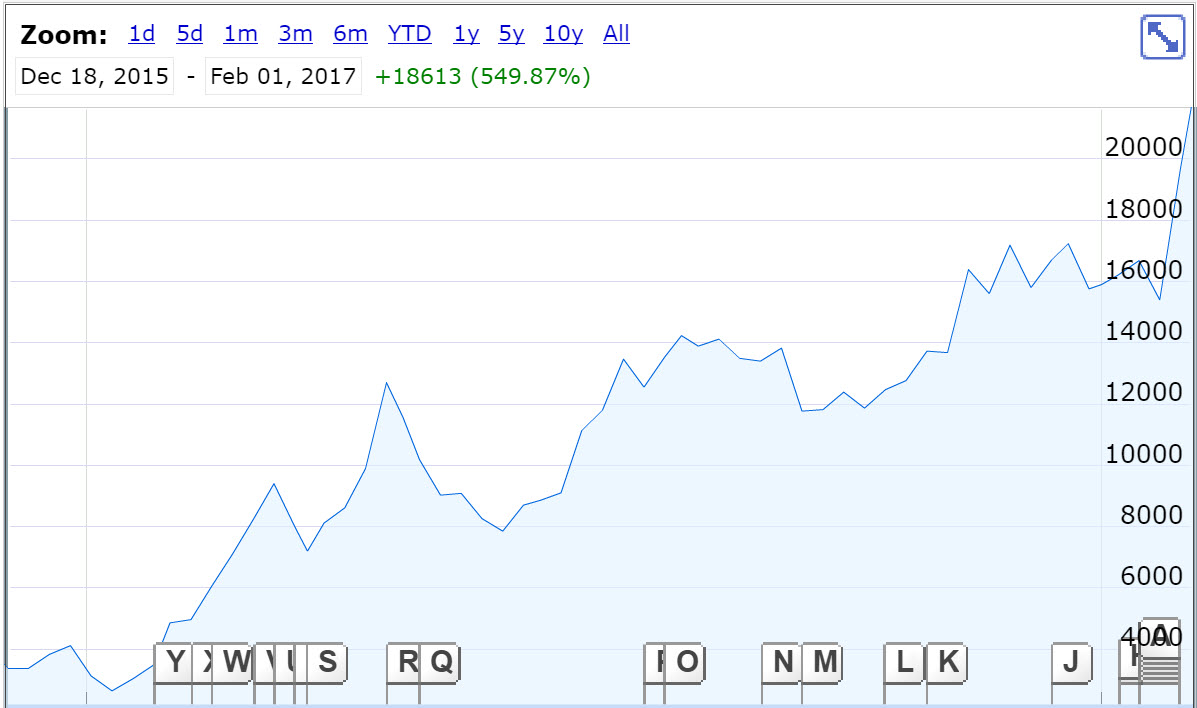Click event flag W marker
This screenshot has width=1197, height=708.
pyautogui.click(x=235, y=662)
